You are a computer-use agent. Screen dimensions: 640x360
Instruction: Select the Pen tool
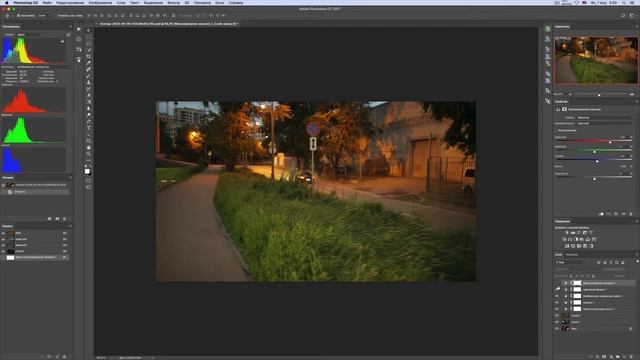(89, 122)
